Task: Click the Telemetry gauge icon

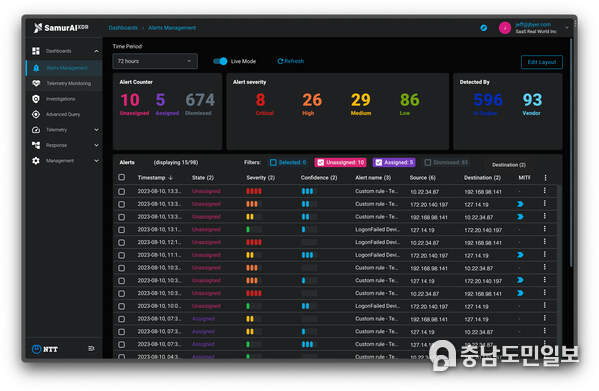Action: click(36, 130)
